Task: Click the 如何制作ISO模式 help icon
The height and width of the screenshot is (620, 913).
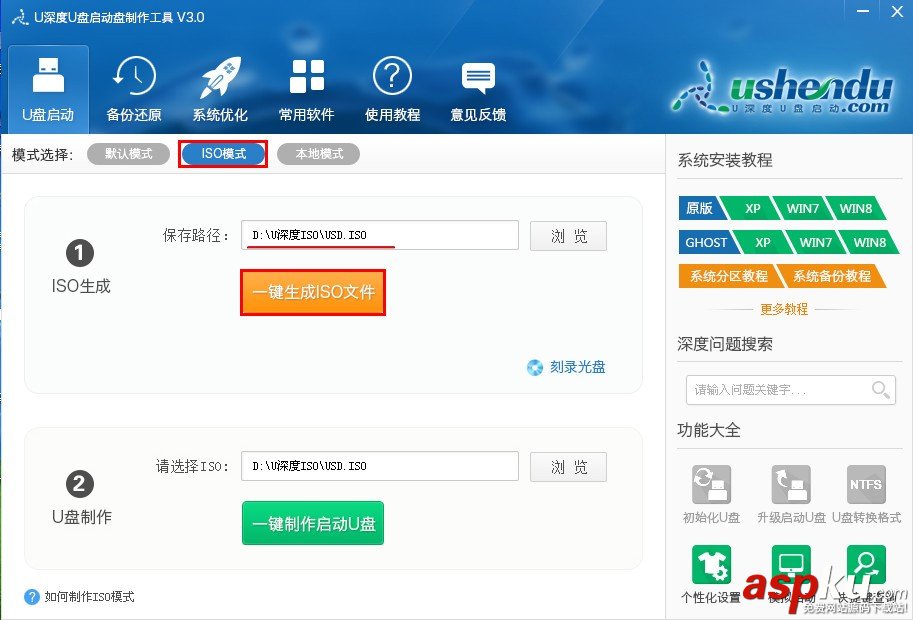Action: pyautogui.click(x=32, y=597)
